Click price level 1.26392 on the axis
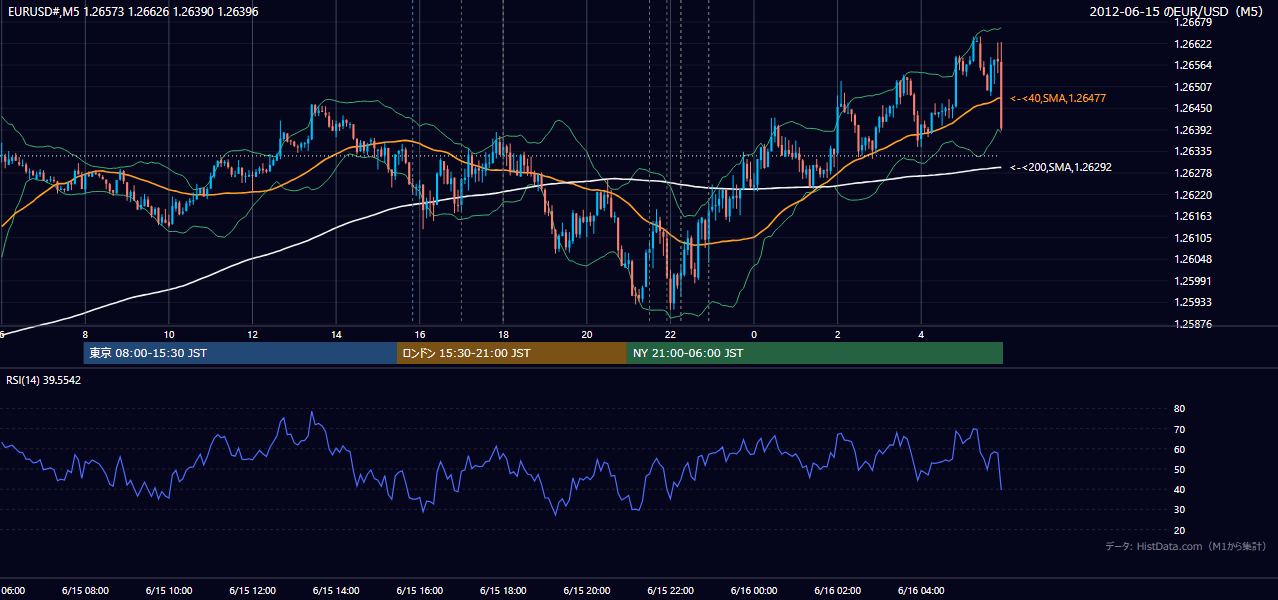 tap(1192, 130)
